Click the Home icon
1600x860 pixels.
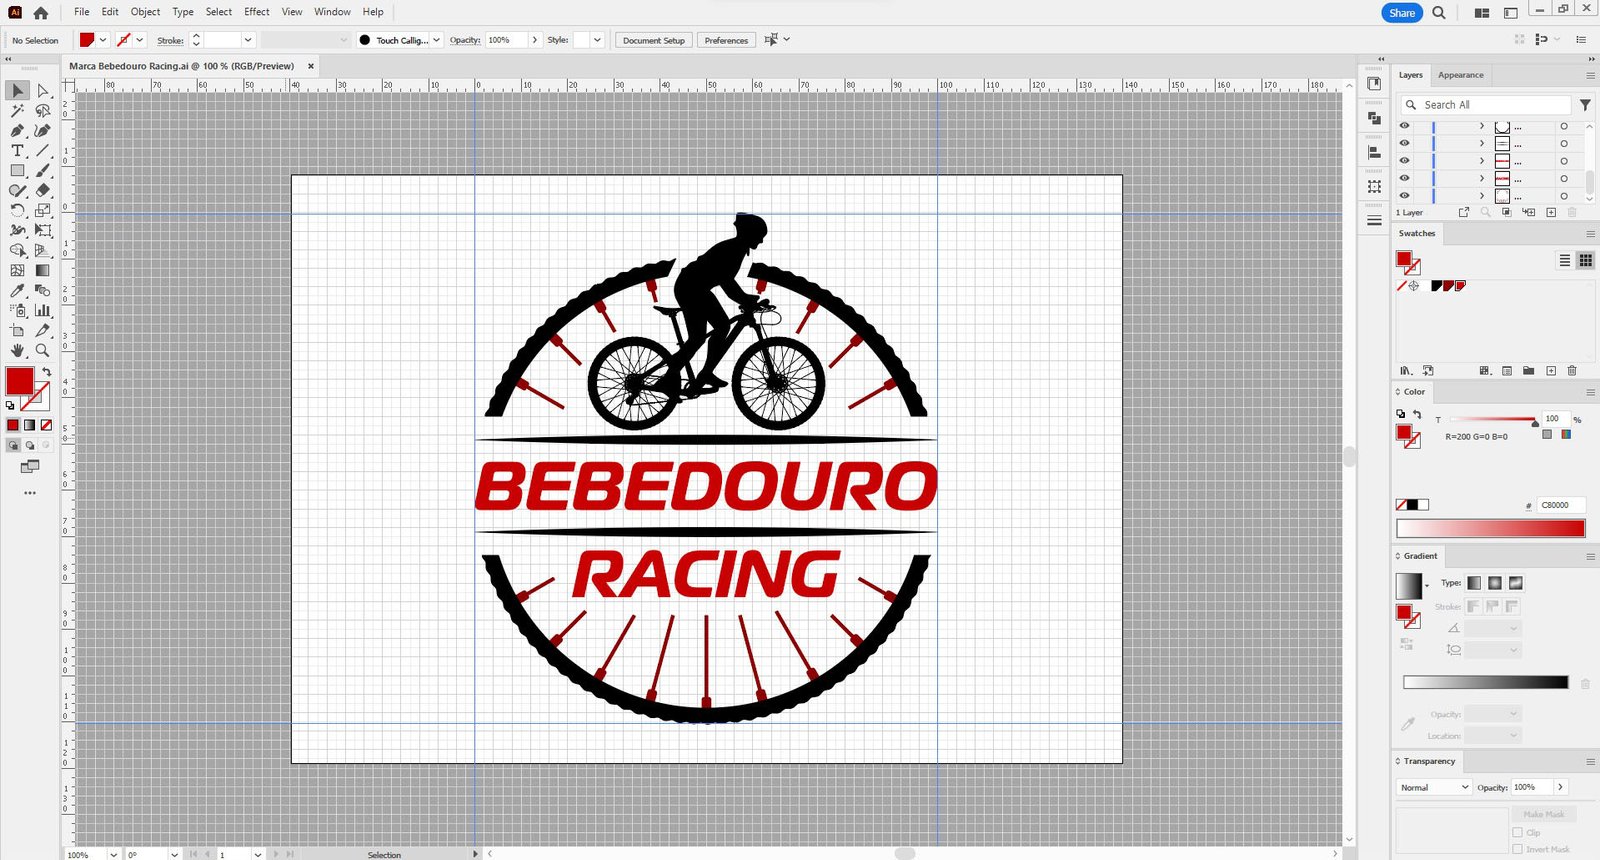click(x=40, y=13)
